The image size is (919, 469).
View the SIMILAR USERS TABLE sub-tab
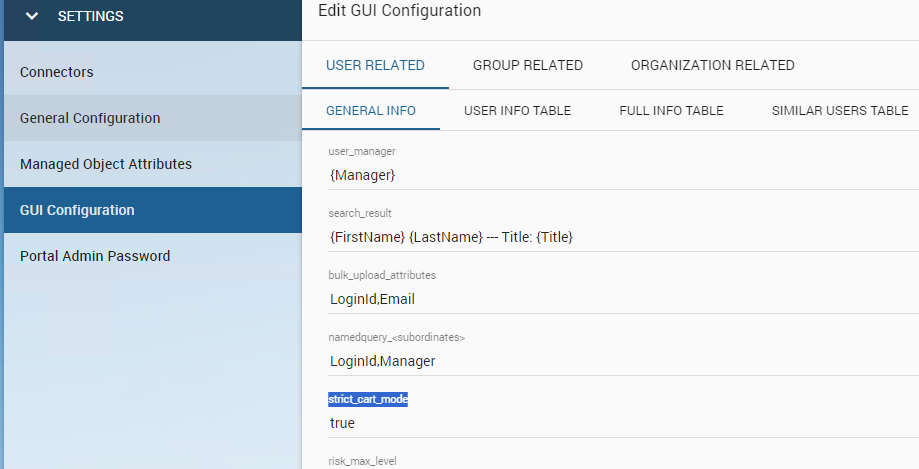coord(839,110)
